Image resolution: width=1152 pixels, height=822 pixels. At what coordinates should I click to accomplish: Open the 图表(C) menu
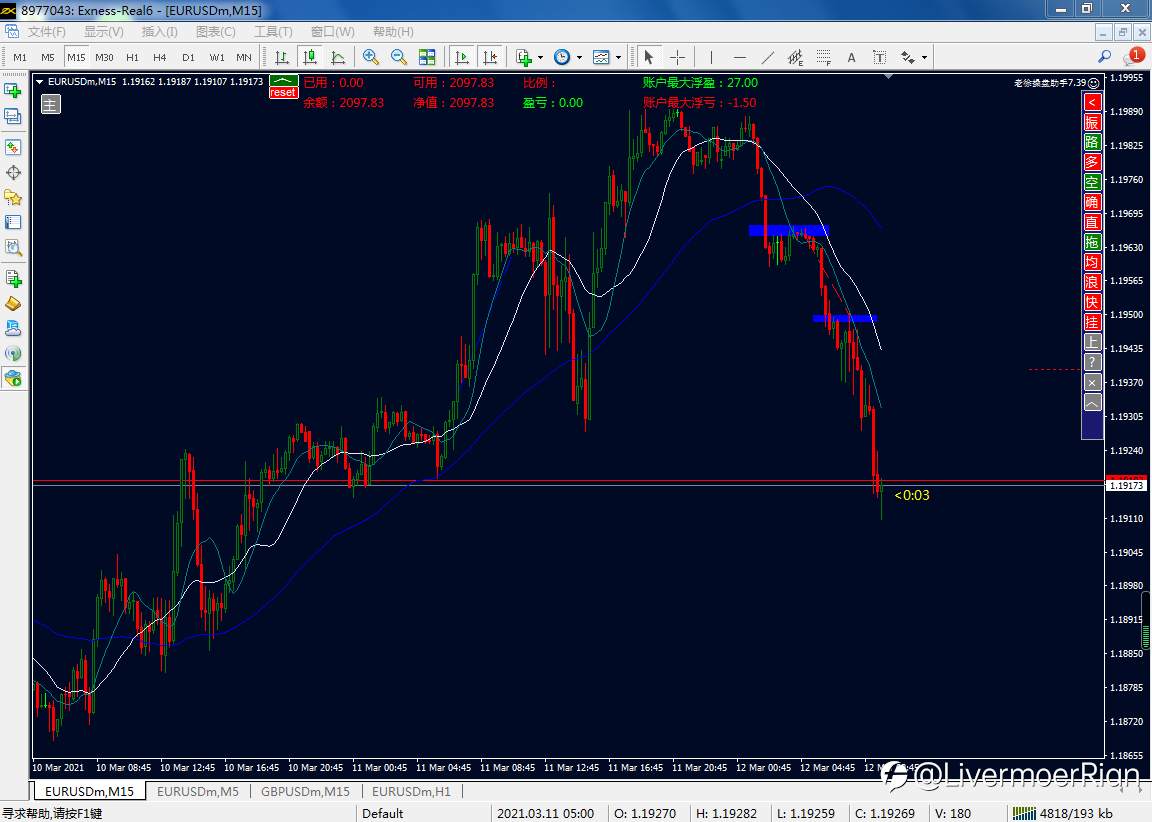pyautogui.click(x=216, y=32)
